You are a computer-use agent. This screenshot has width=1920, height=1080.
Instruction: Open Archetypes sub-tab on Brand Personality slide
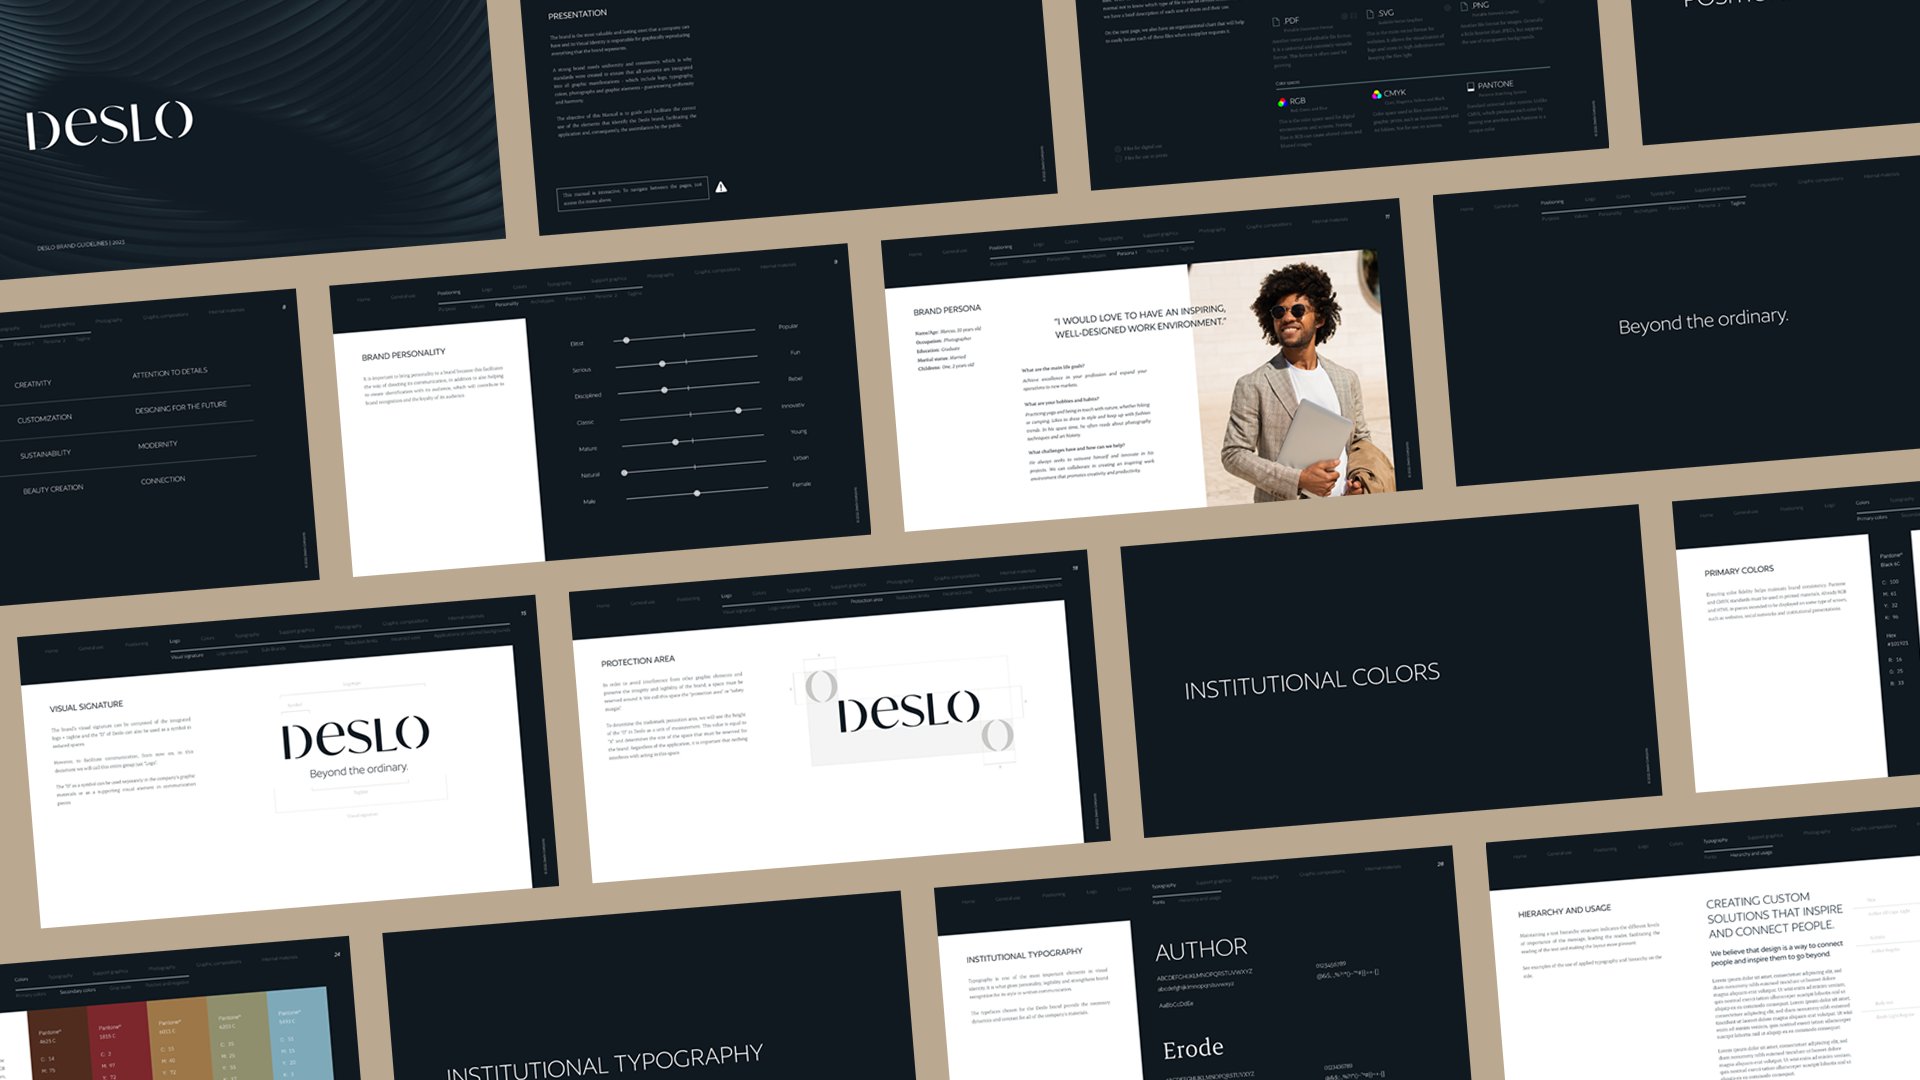[542, 301]
